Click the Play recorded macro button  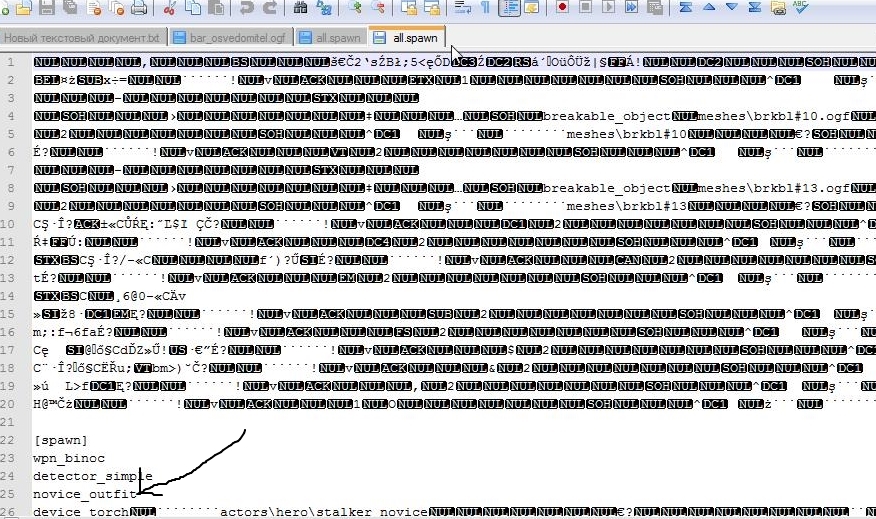coord(611,8)
